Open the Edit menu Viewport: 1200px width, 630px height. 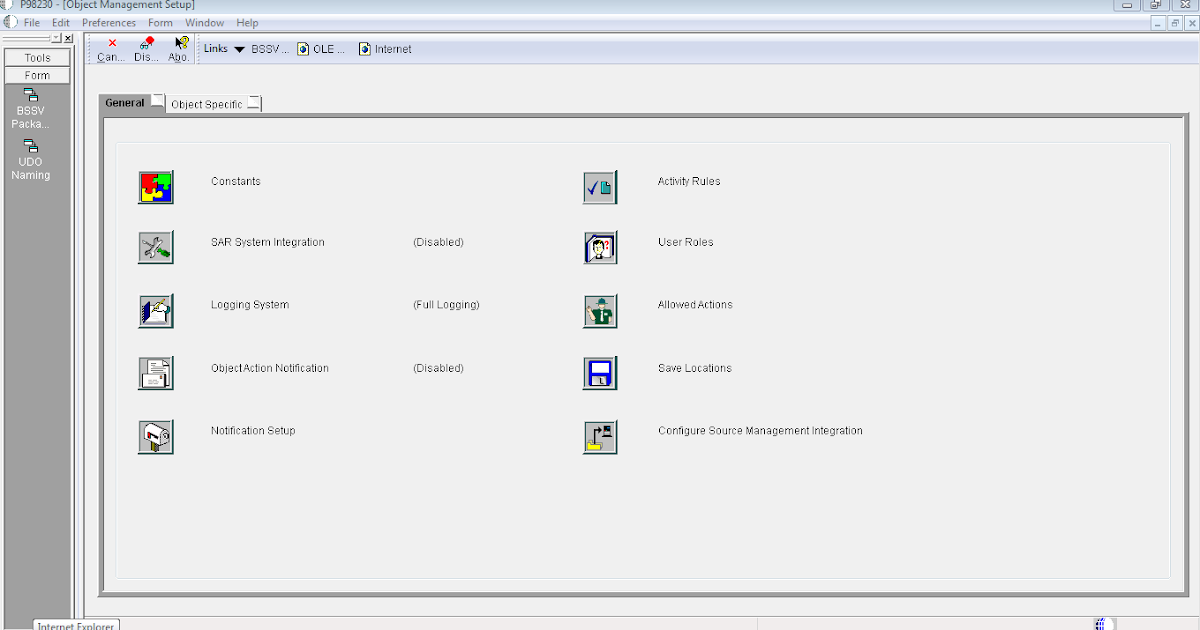click(x=61, y=23)
